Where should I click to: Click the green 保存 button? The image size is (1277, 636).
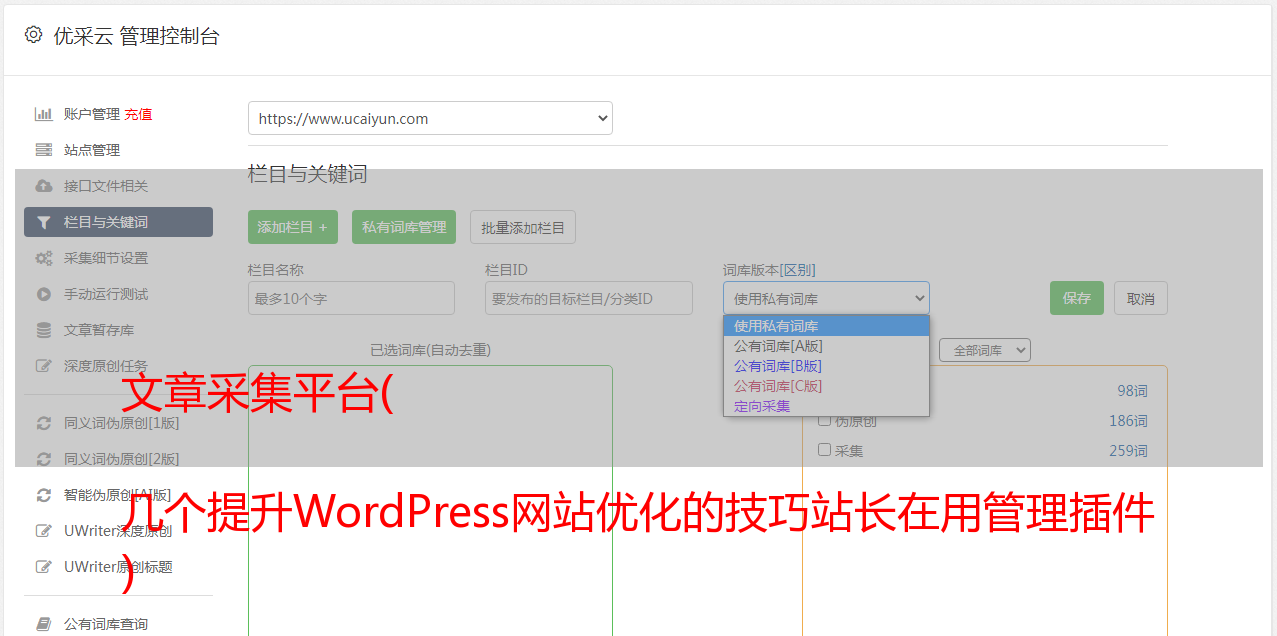point(1077,298)
